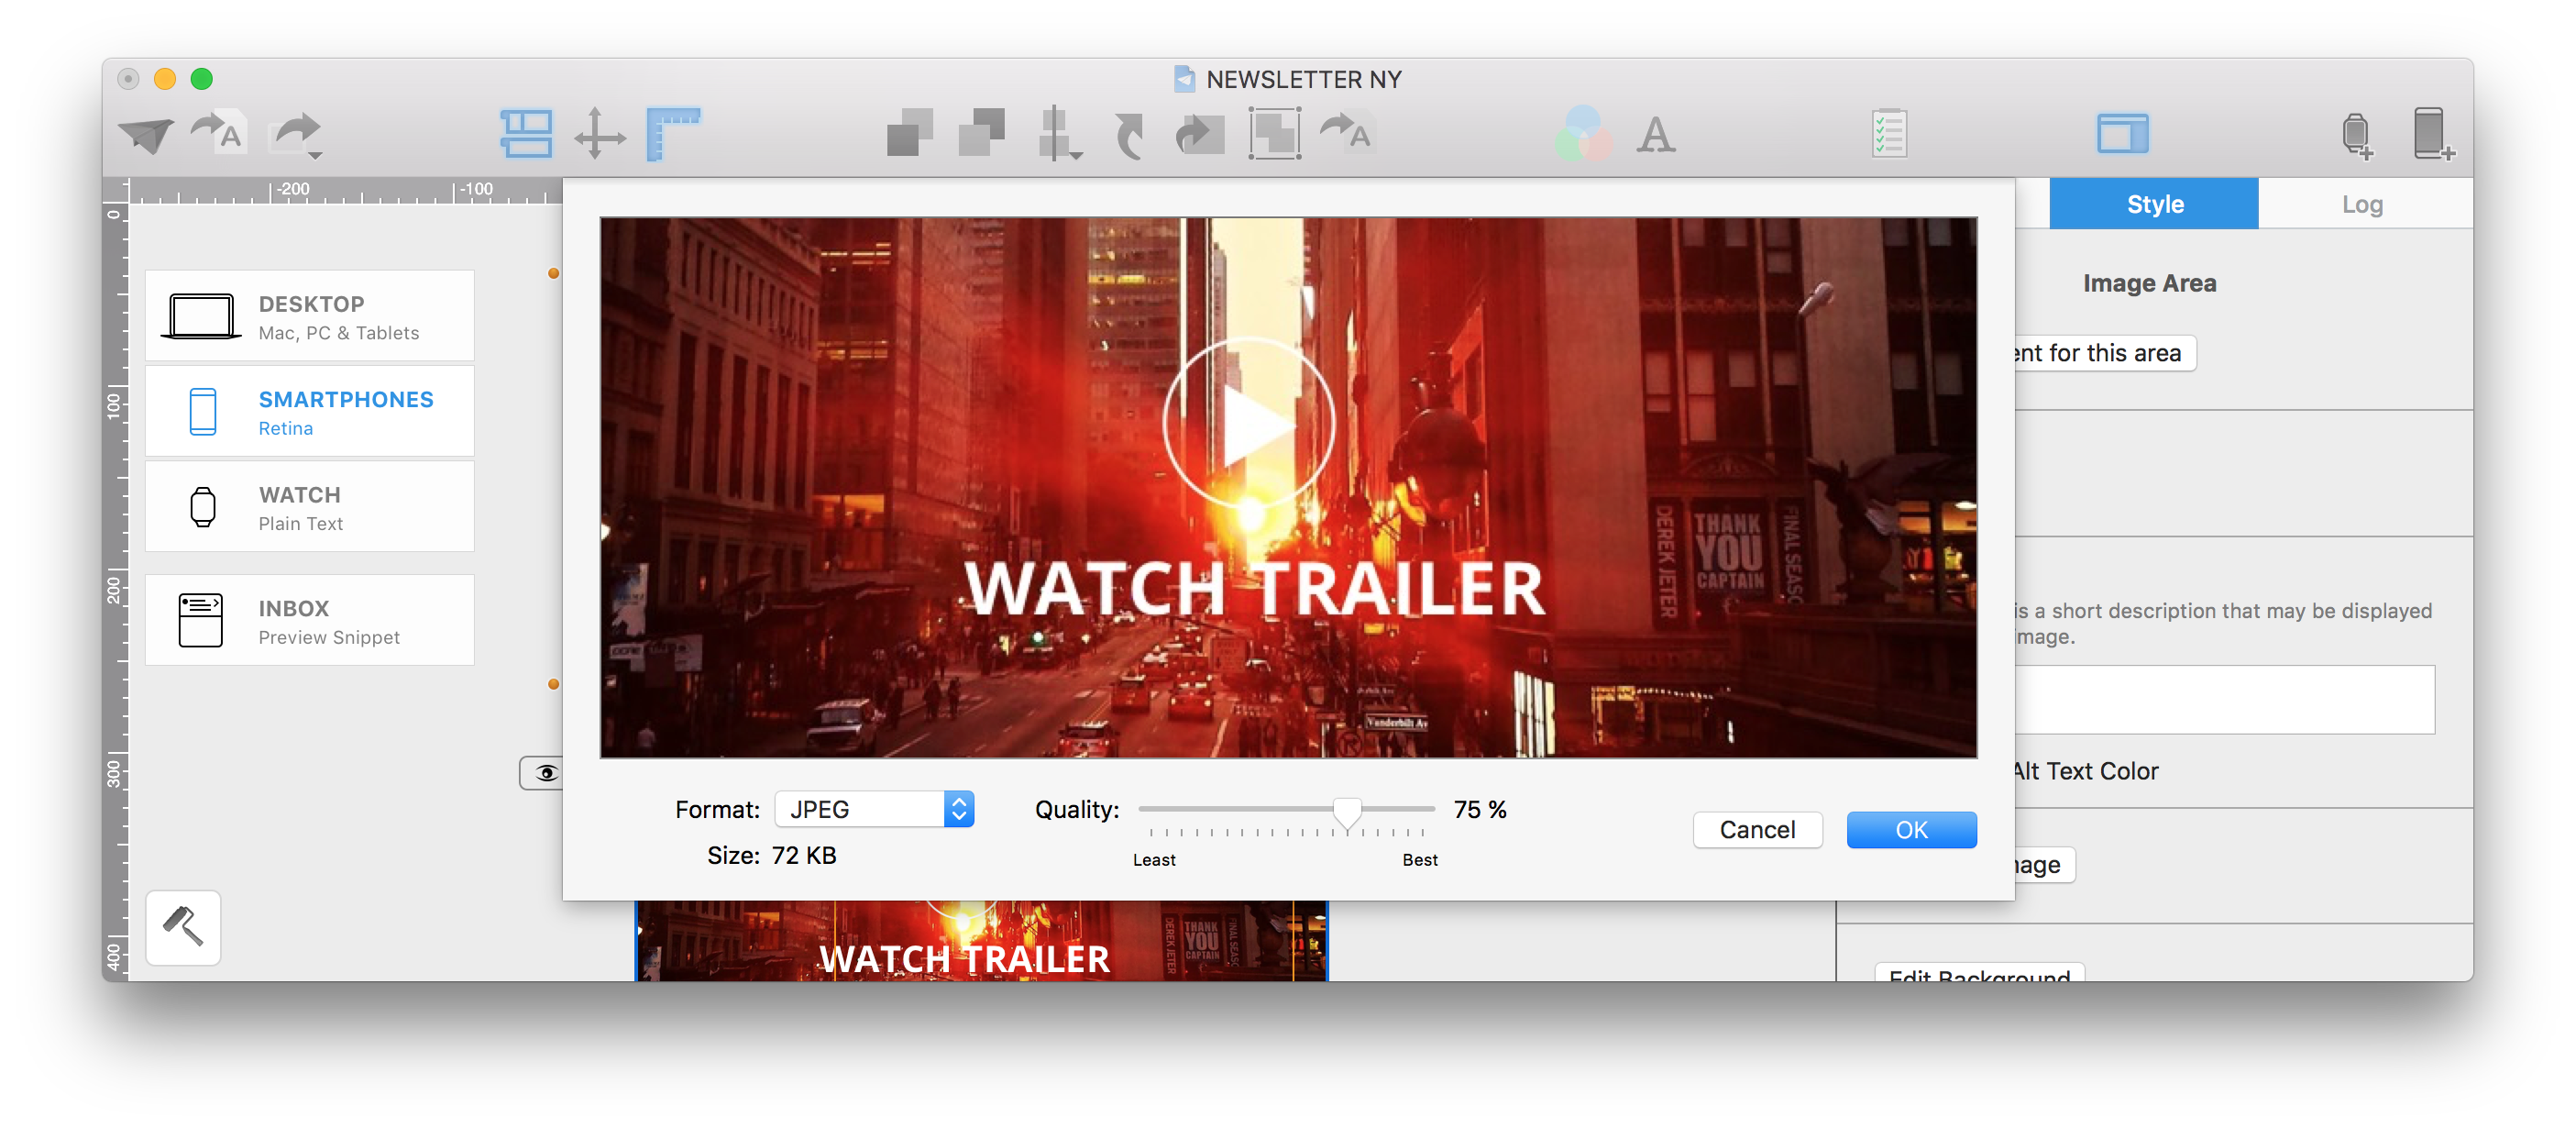
Task: Click the send backward stacked squares icon
Action: coord(982,133)
